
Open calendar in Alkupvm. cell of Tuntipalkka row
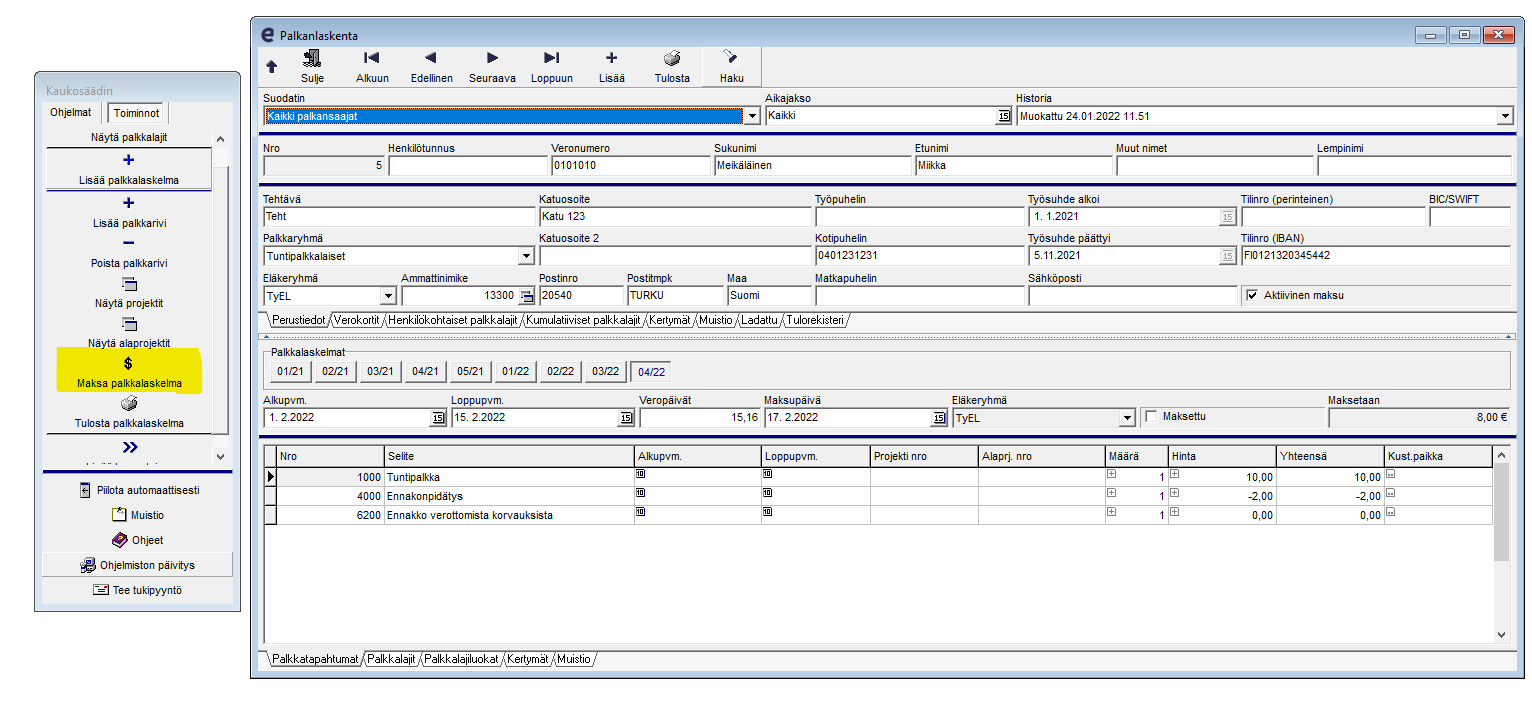click(x=641, y=474)
